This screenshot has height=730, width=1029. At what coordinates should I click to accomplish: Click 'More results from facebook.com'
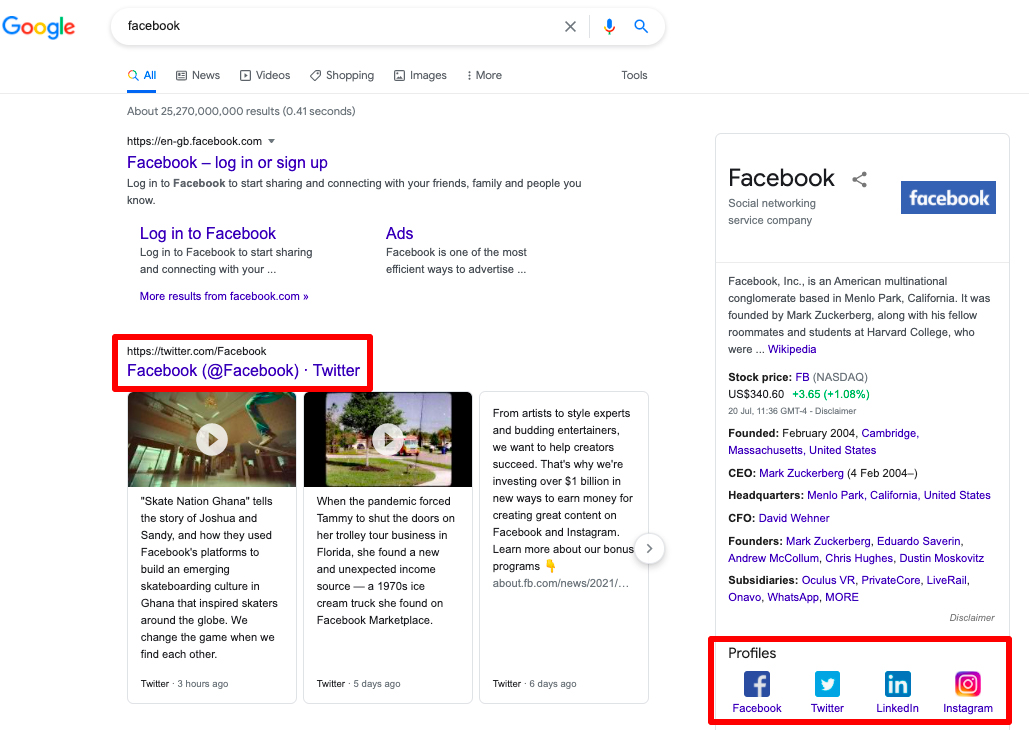[x=224, y=296]
